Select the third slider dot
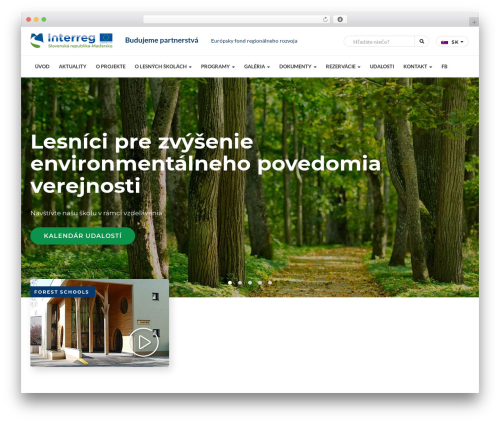 tap(250, 283)
